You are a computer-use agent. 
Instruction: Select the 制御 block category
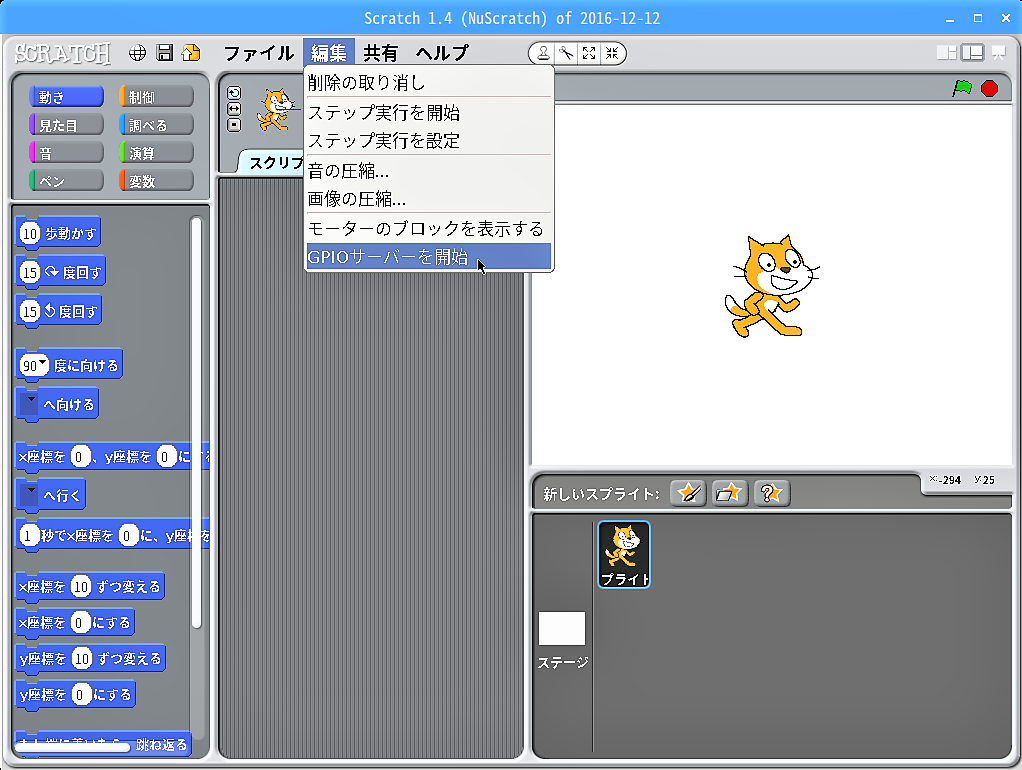[156, 96]
